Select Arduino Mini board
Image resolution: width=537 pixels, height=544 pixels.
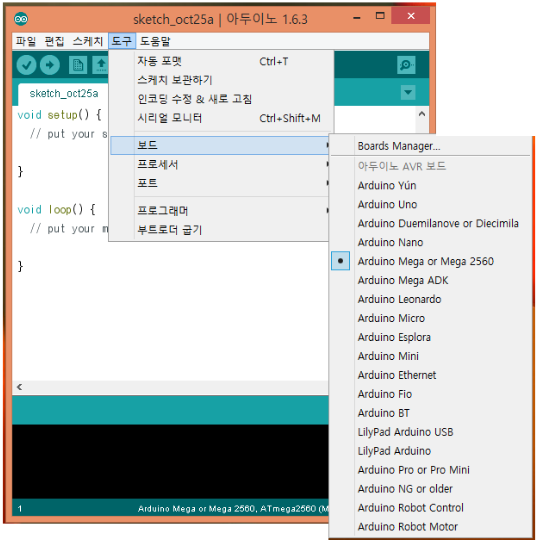pos(430,356)
